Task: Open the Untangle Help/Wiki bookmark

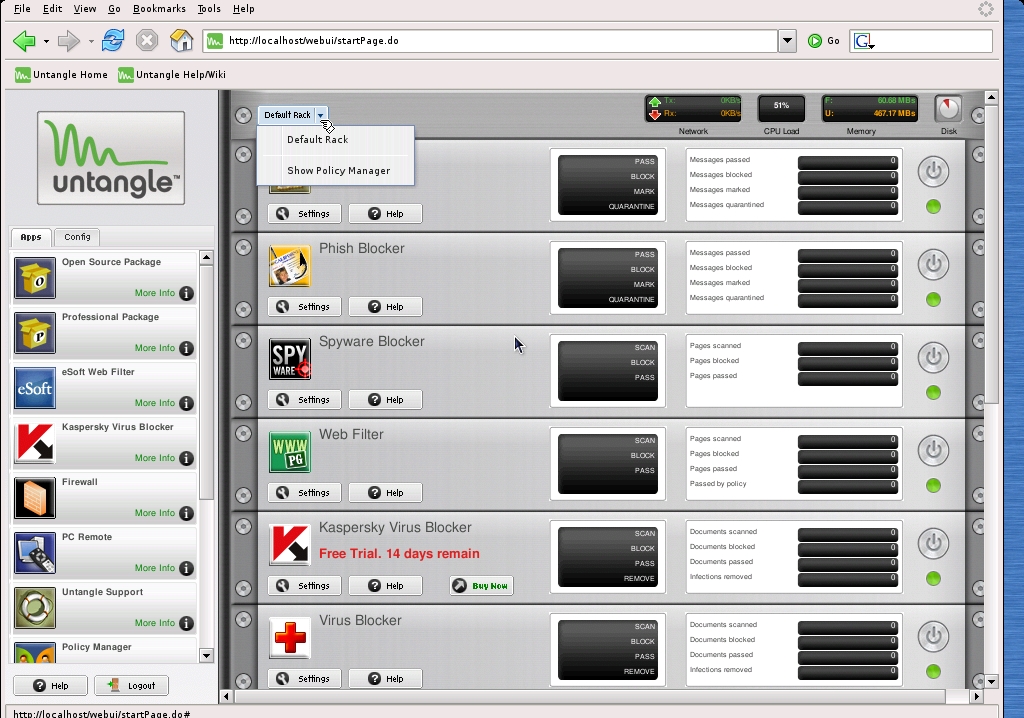Action: [172, 74]
